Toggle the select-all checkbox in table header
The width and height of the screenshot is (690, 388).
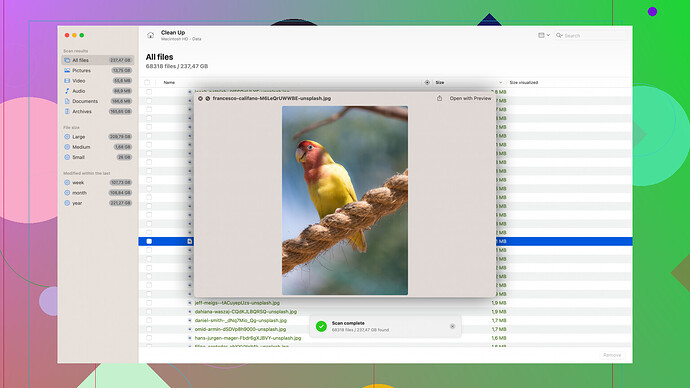(x=147, y=82)
